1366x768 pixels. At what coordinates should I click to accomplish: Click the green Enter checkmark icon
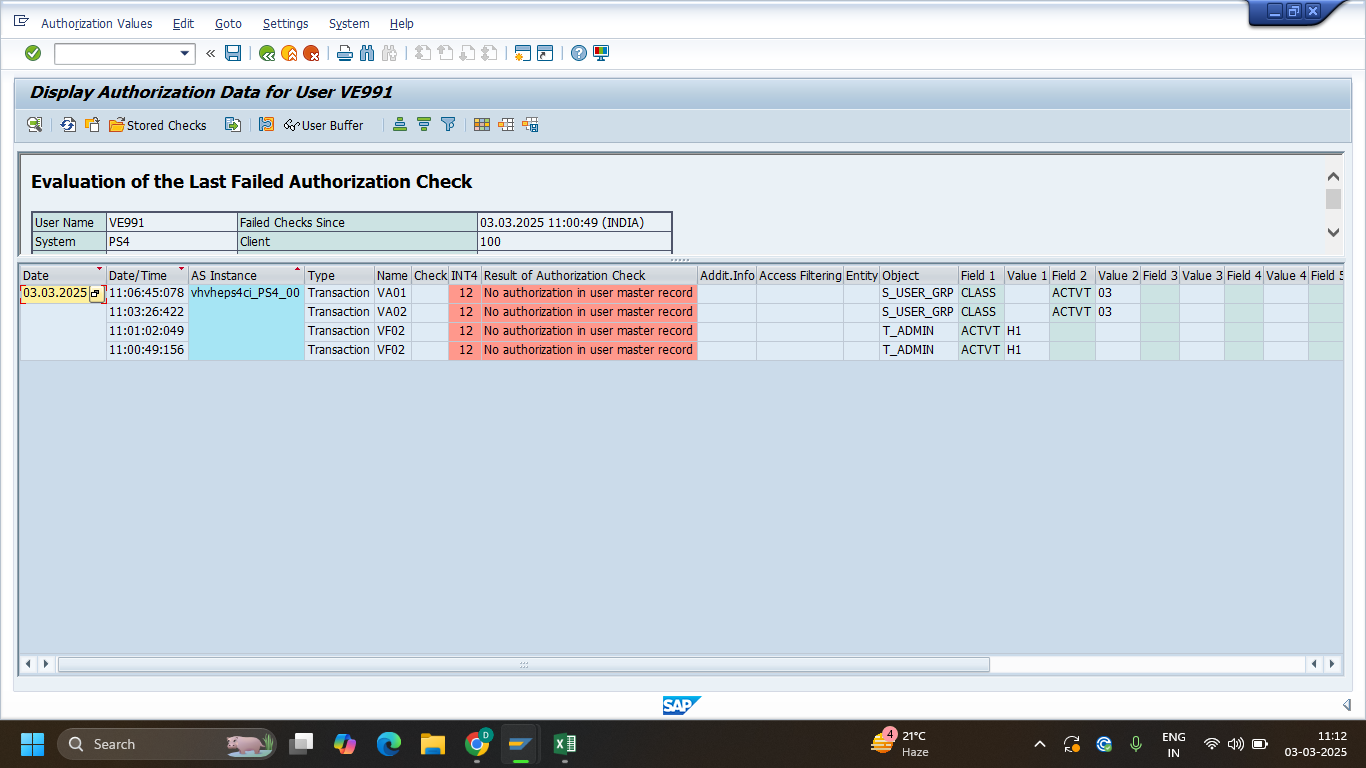pyautogui.click(x=33, y=53)
